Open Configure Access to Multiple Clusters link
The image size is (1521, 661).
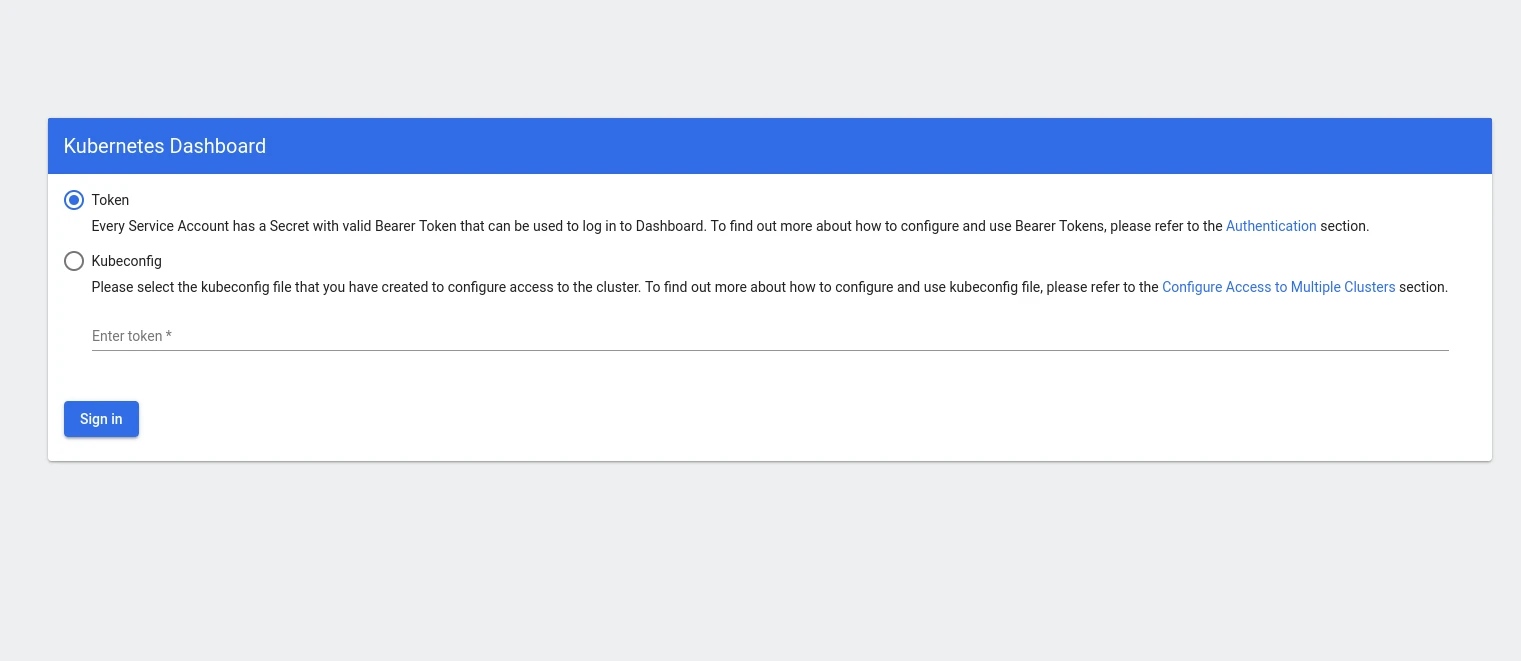coord(1278,287)
